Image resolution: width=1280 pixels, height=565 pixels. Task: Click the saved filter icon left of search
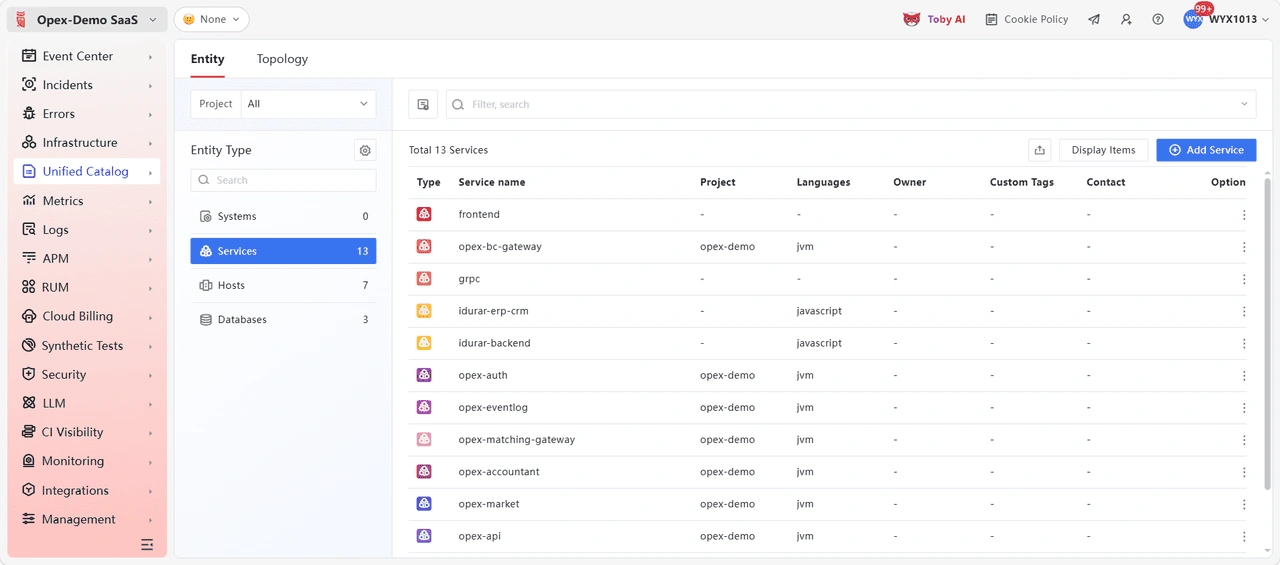click(x=423, y=104)
